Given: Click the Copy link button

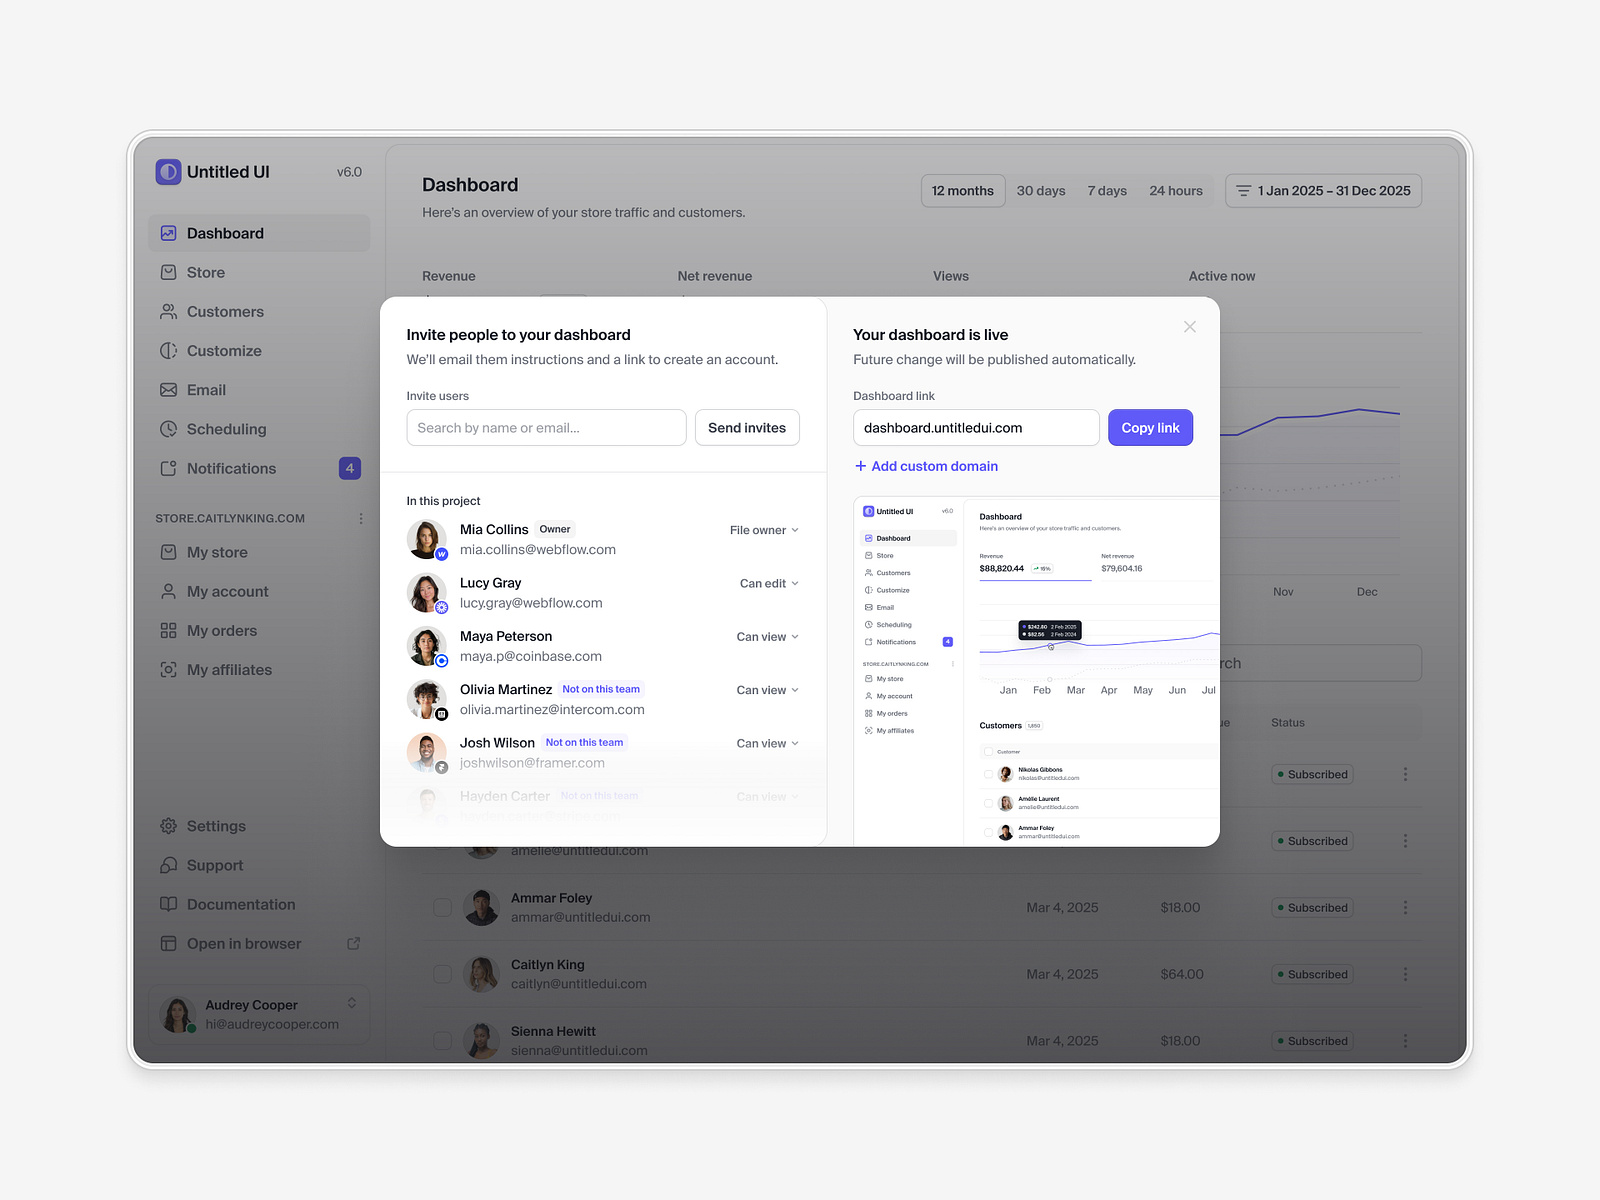Looking at the screenshot, I should [x=1150, y=427].
